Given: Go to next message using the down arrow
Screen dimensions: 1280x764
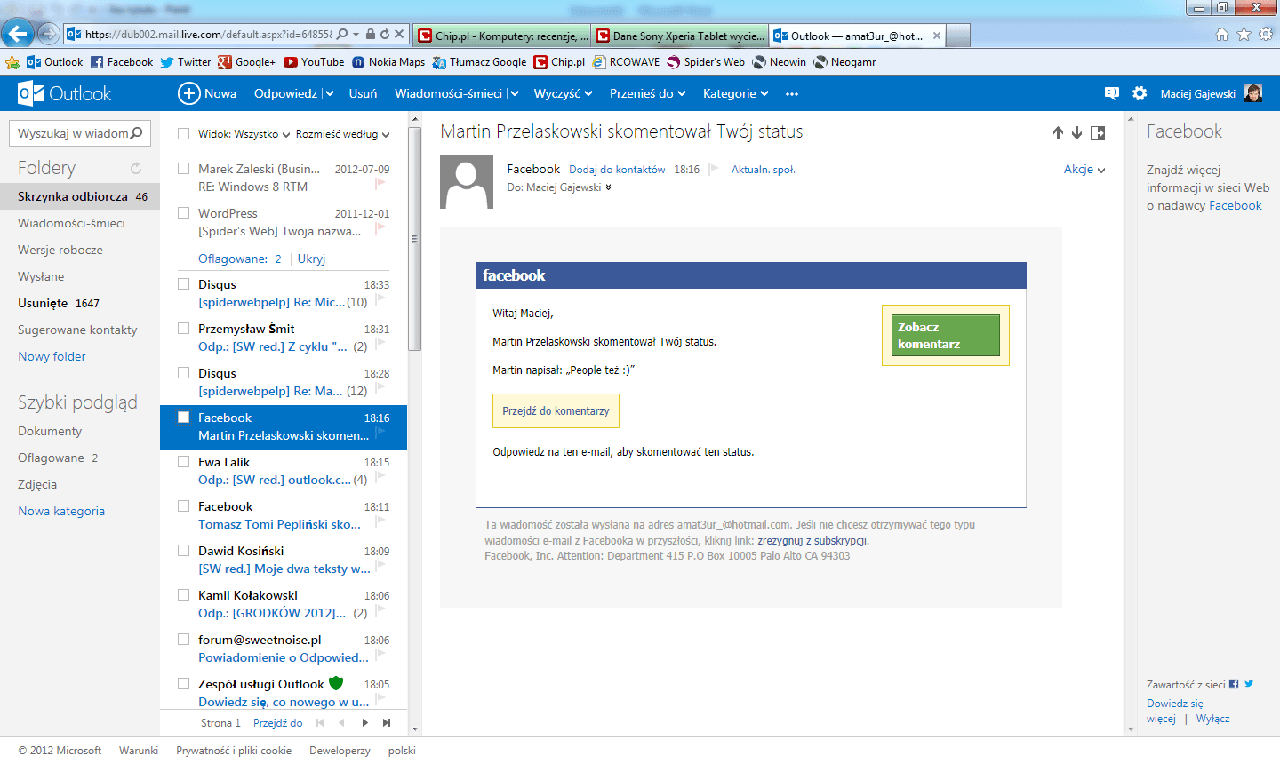Looking at the screenshot, I should coord(1078,131).
